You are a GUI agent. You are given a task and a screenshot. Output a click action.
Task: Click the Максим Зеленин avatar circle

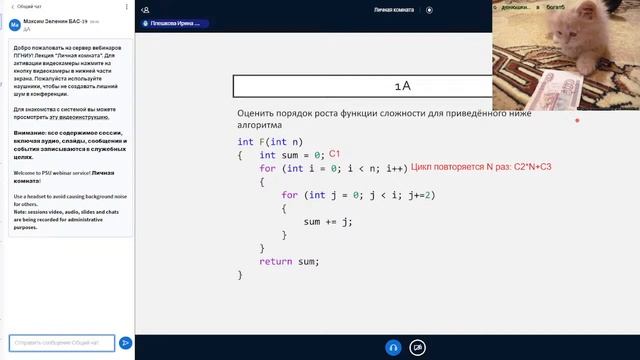[15, 25]
